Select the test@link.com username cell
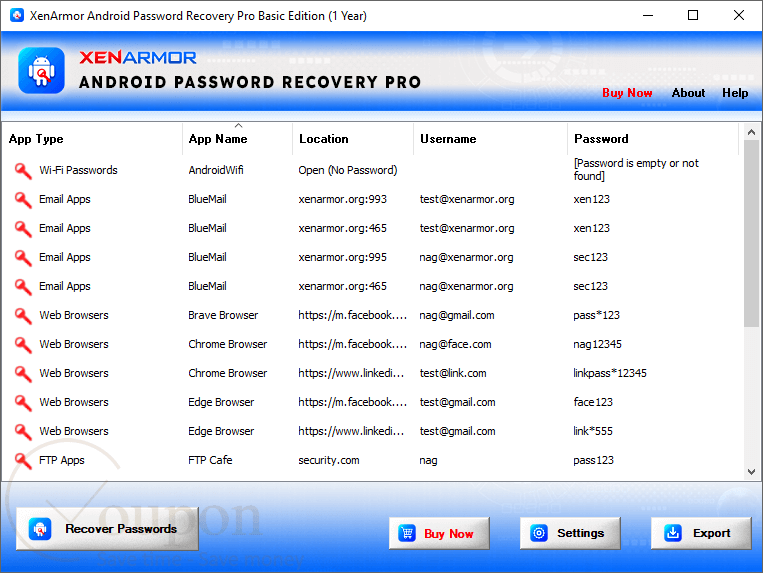Viewport: 763px width, 573px height. (453, 373)
